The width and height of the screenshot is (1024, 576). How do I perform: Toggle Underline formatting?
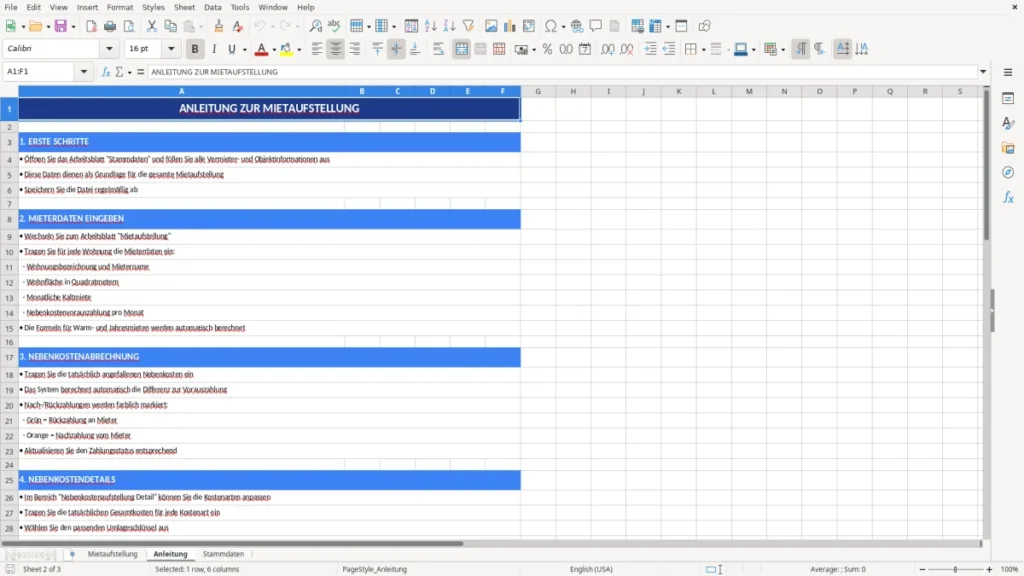pyautogui.click(x=231, y=49)
